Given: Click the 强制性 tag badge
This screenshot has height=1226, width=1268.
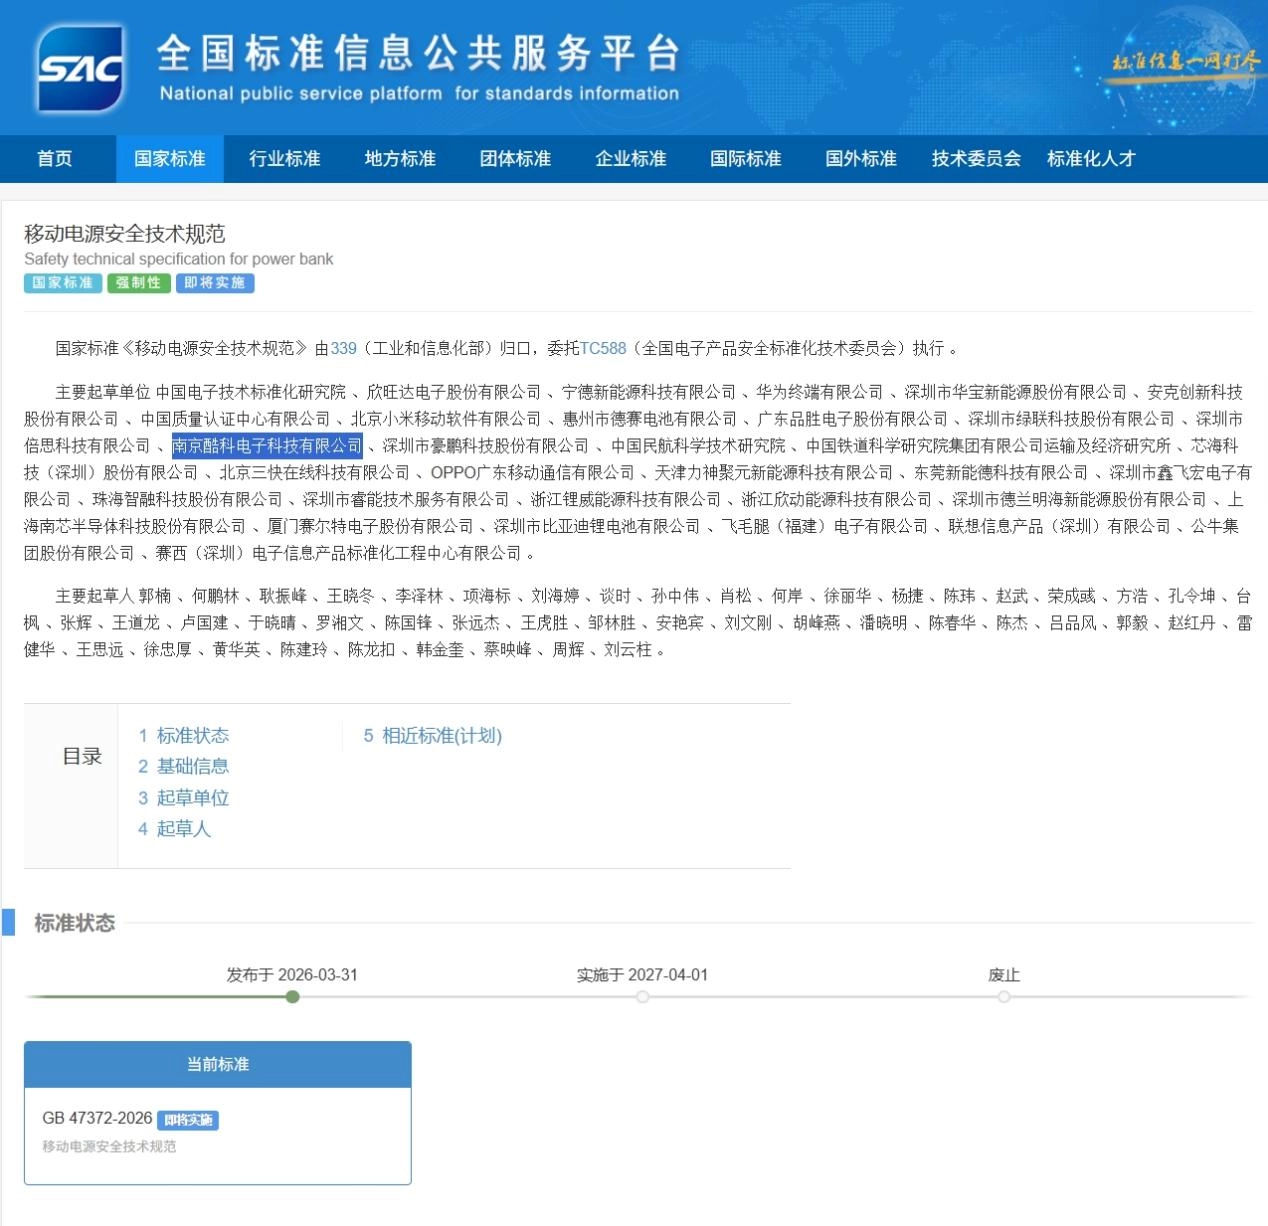Looking at the screenshot, I should [140, 283].
